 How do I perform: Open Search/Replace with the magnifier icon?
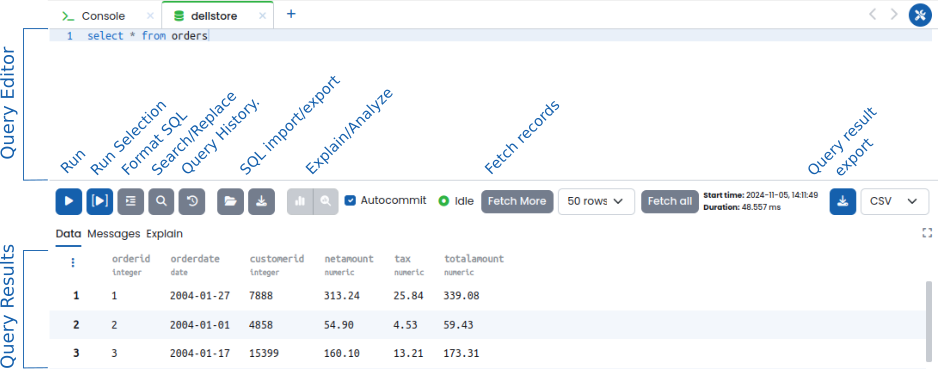pos(161,202)
